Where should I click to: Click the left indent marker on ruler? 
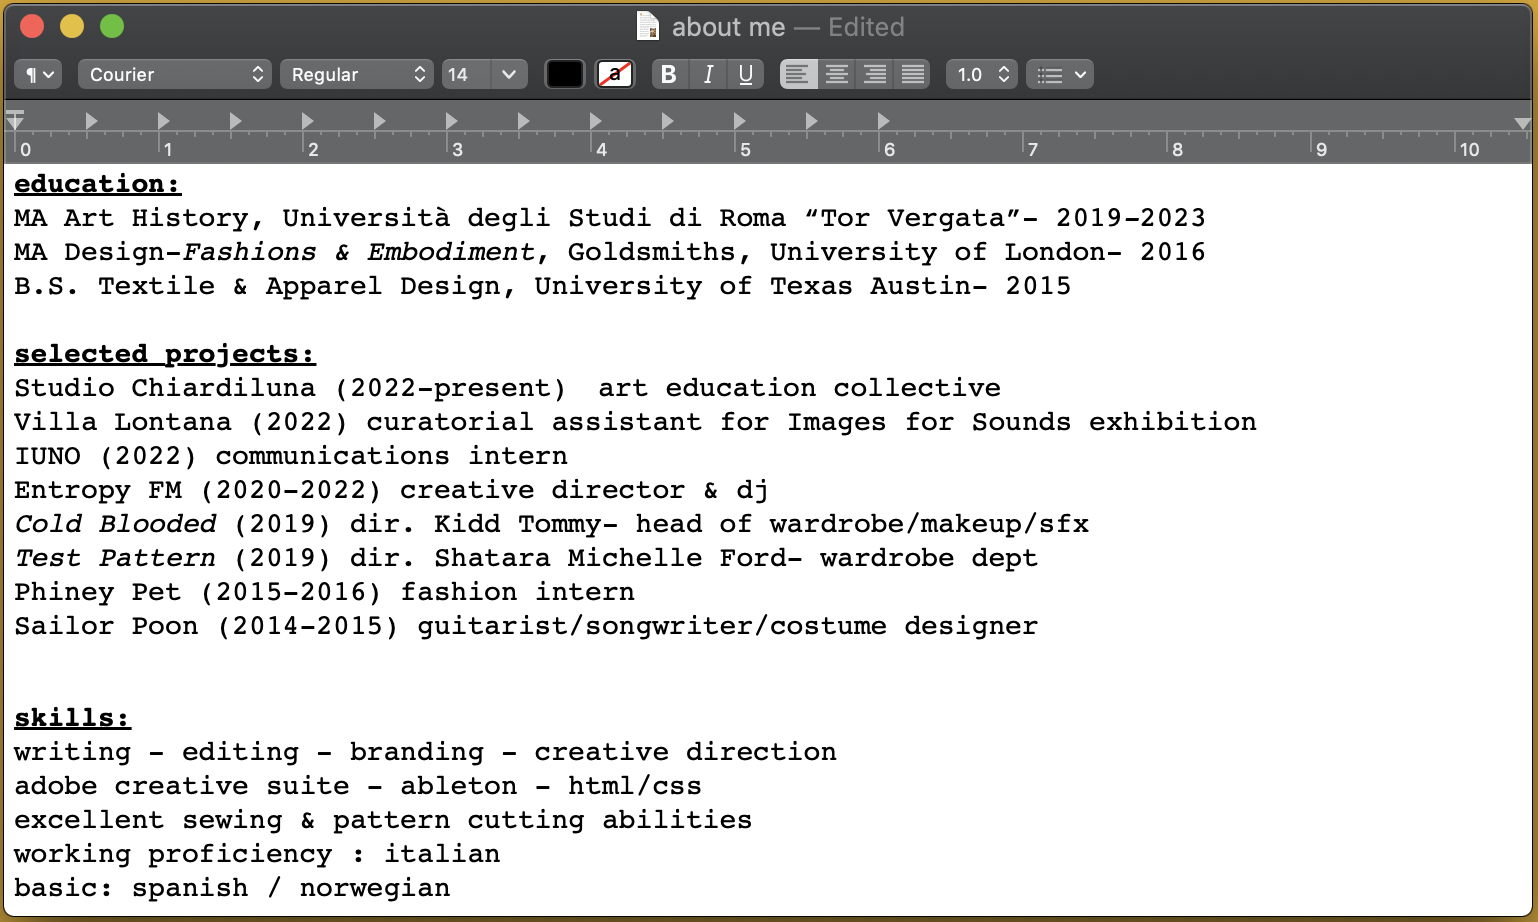(x=15, y=122)
